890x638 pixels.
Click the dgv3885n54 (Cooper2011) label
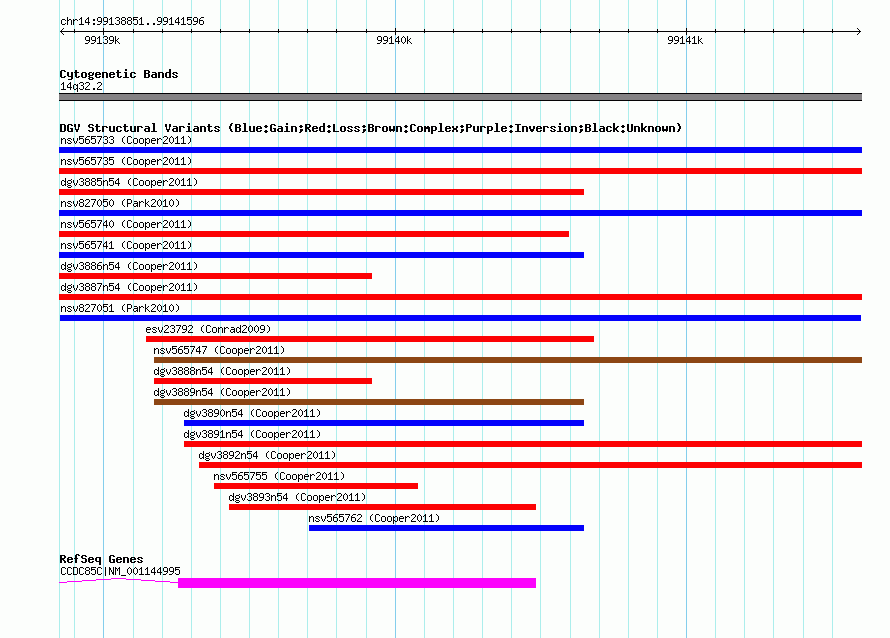(129, 182)
